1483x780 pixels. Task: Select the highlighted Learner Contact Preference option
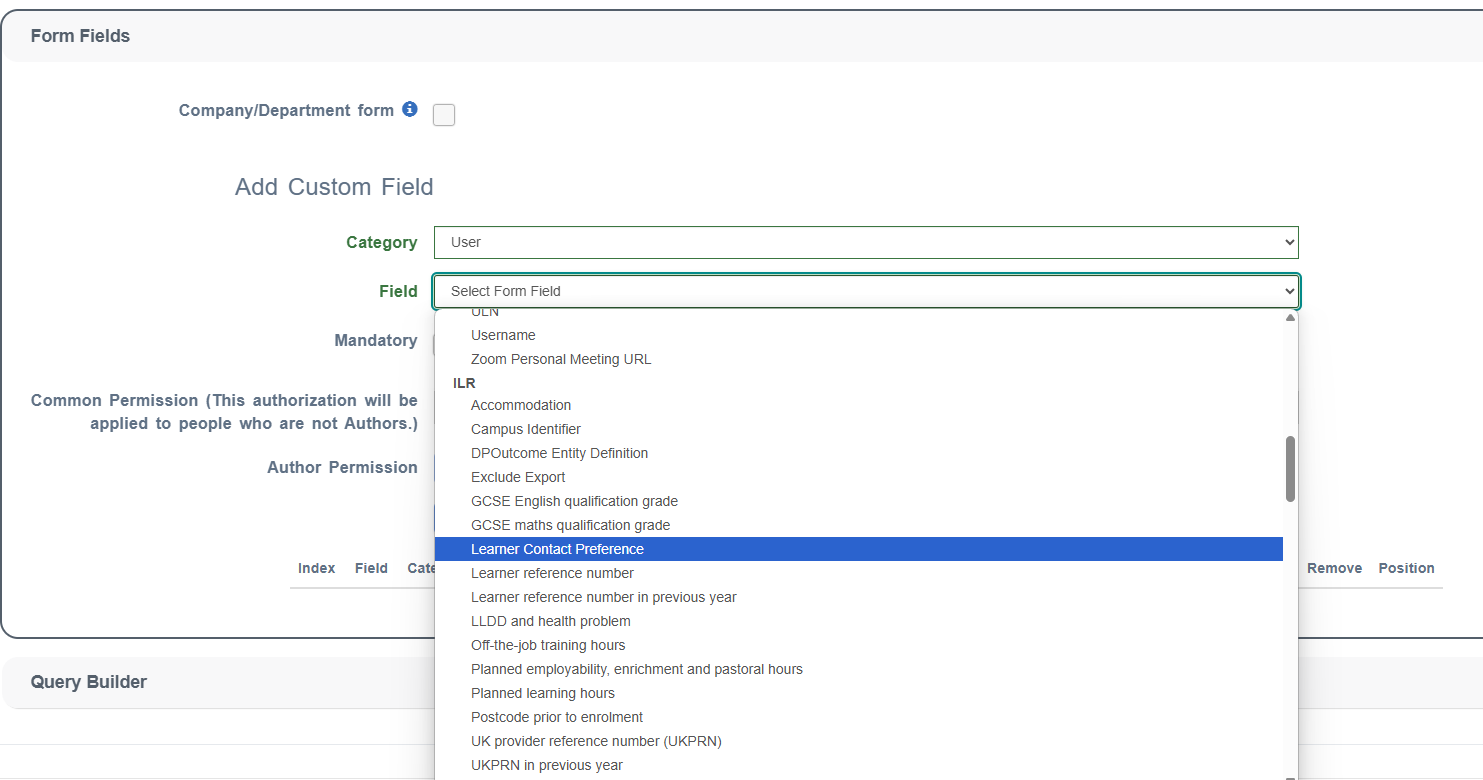tap(859, 549)
